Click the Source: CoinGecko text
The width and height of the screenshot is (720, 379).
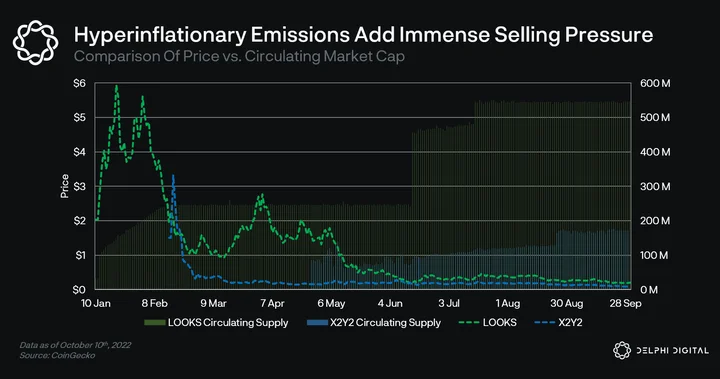coord(57,355)
